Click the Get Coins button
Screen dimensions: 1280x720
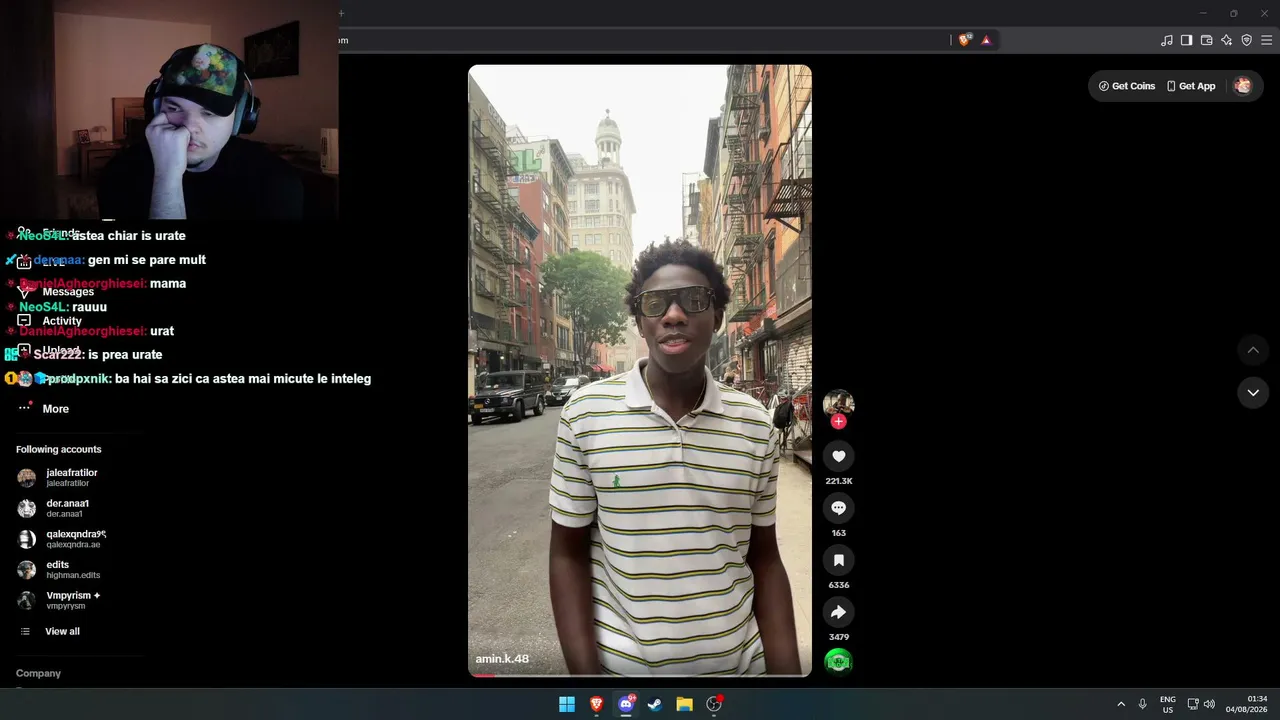pyautogui.click(x=1127, y=86)
